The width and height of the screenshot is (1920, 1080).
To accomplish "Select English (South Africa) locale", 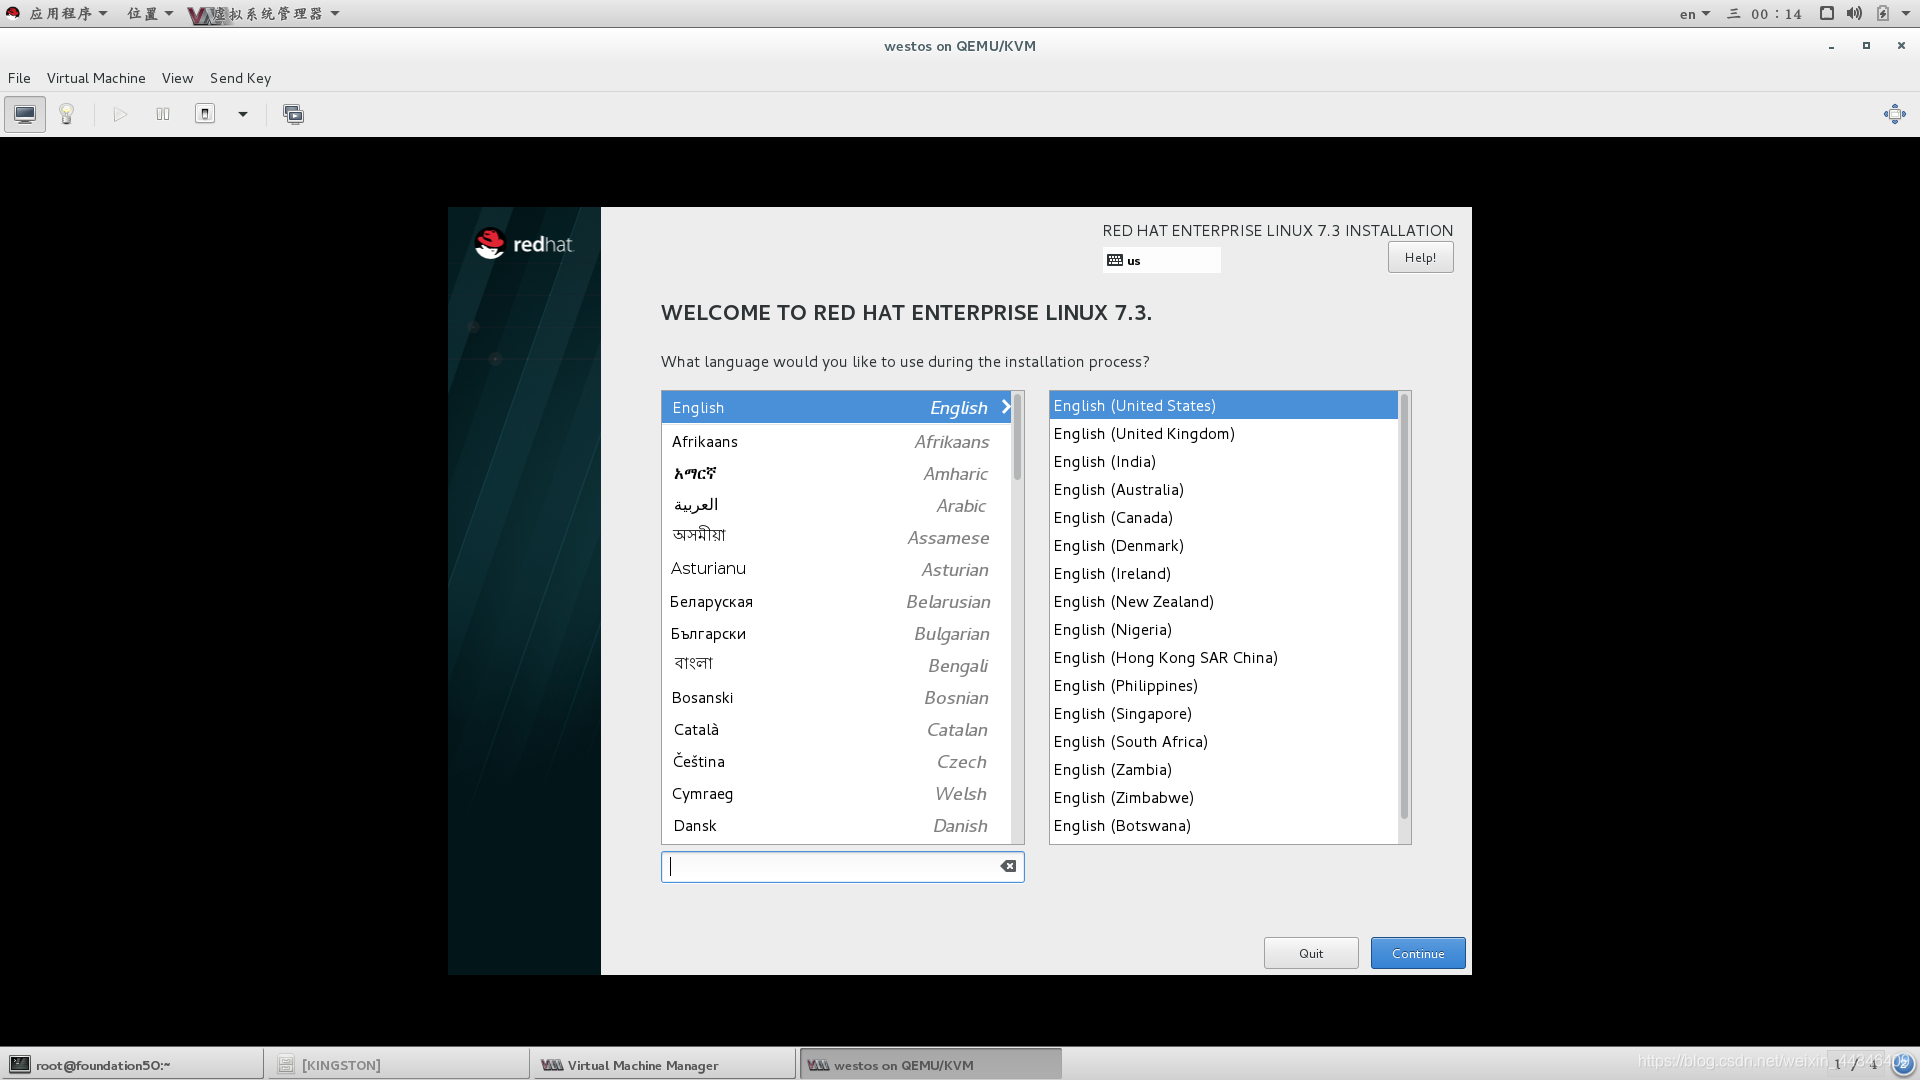I will pos(1223,741).
